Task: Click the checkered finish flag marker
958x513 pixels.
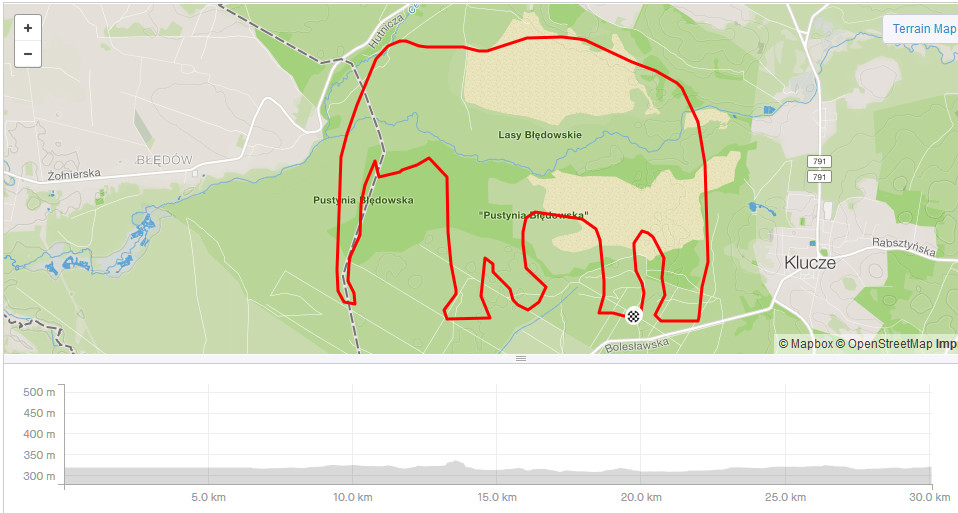Action: (634, 316)
